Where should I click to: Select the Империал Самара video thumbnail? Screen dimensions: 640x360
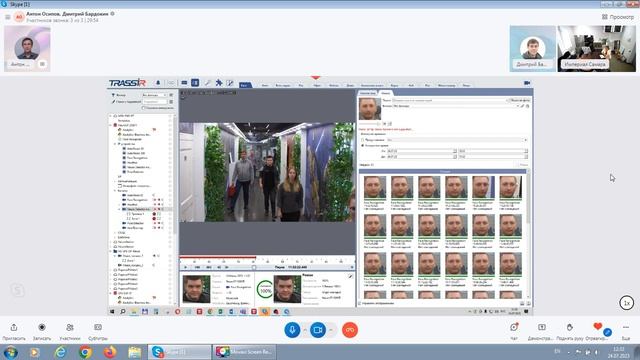[596, 49]
